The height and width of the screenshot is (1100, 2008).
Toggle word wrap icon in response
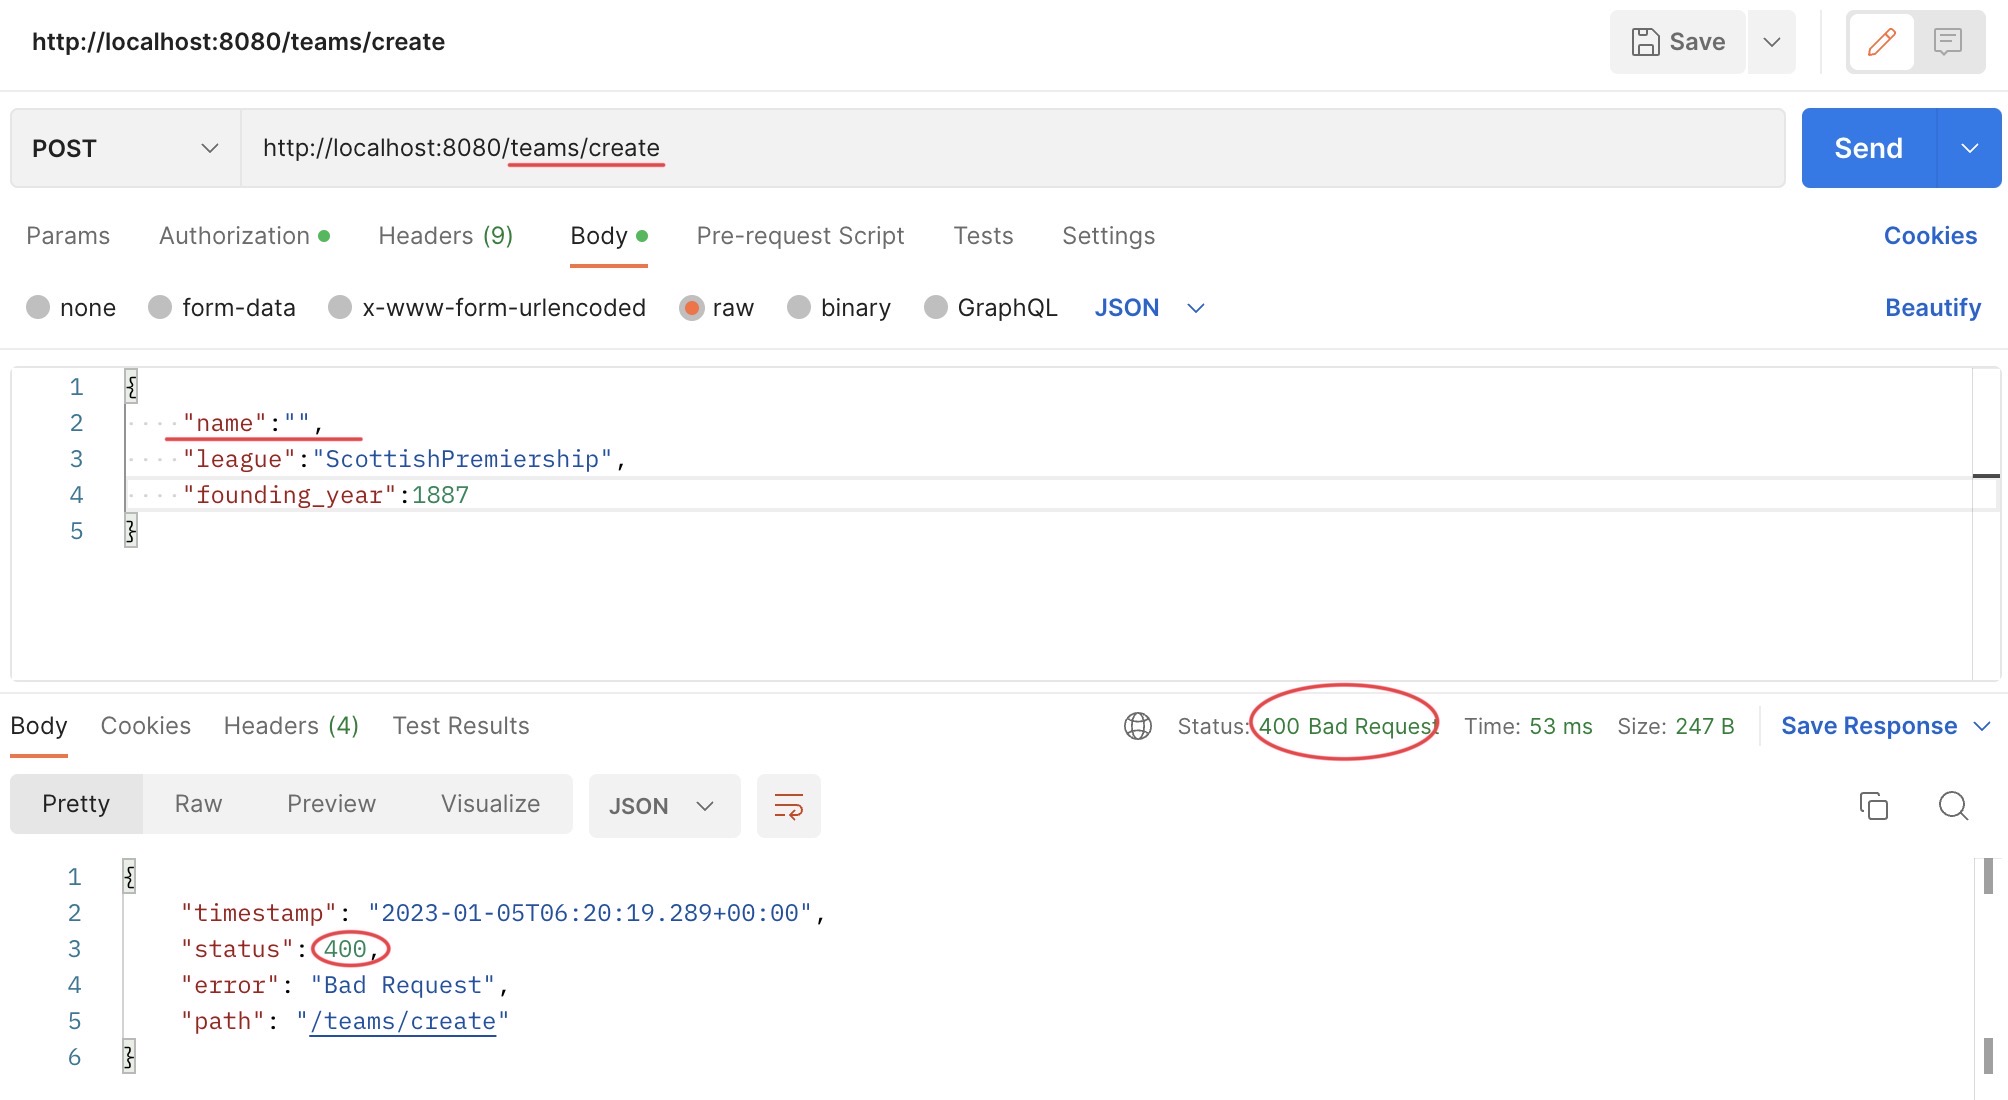[x=788, y=806]
